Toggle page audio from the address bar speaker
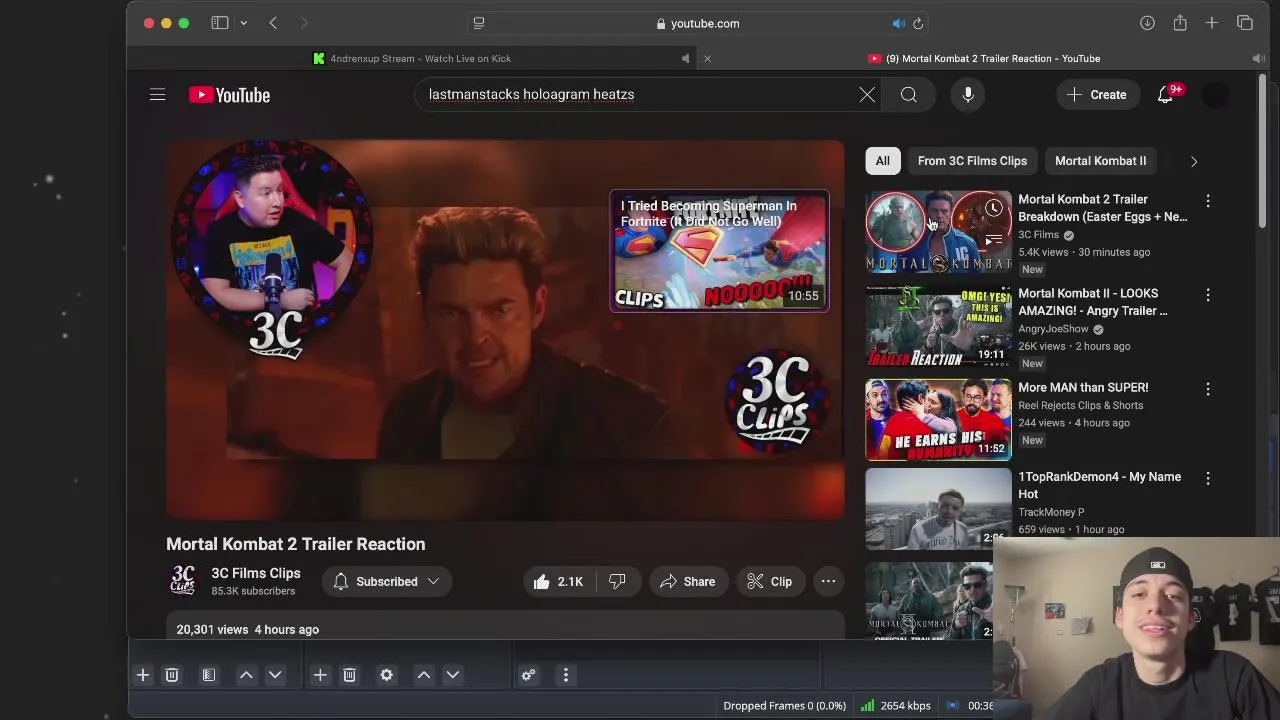The height and width of the screenshot is (720, 1280). pyautogui.click(x=898, y=24)
